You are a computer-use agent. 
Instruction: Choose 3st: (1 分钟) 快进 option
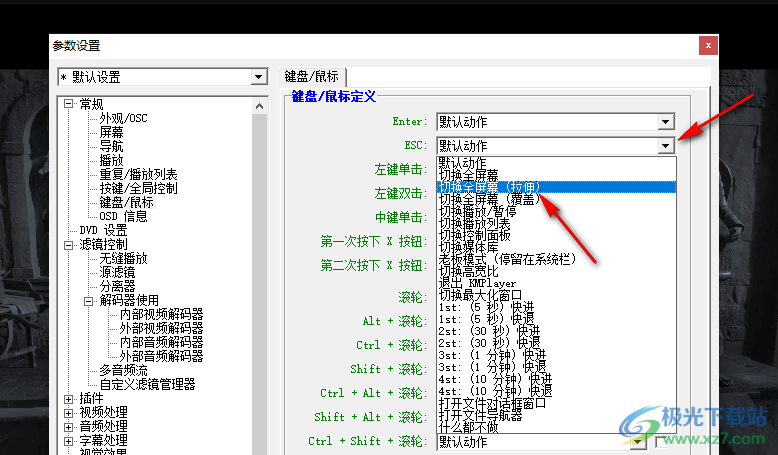pyautogui.click(x=556, y=355)
